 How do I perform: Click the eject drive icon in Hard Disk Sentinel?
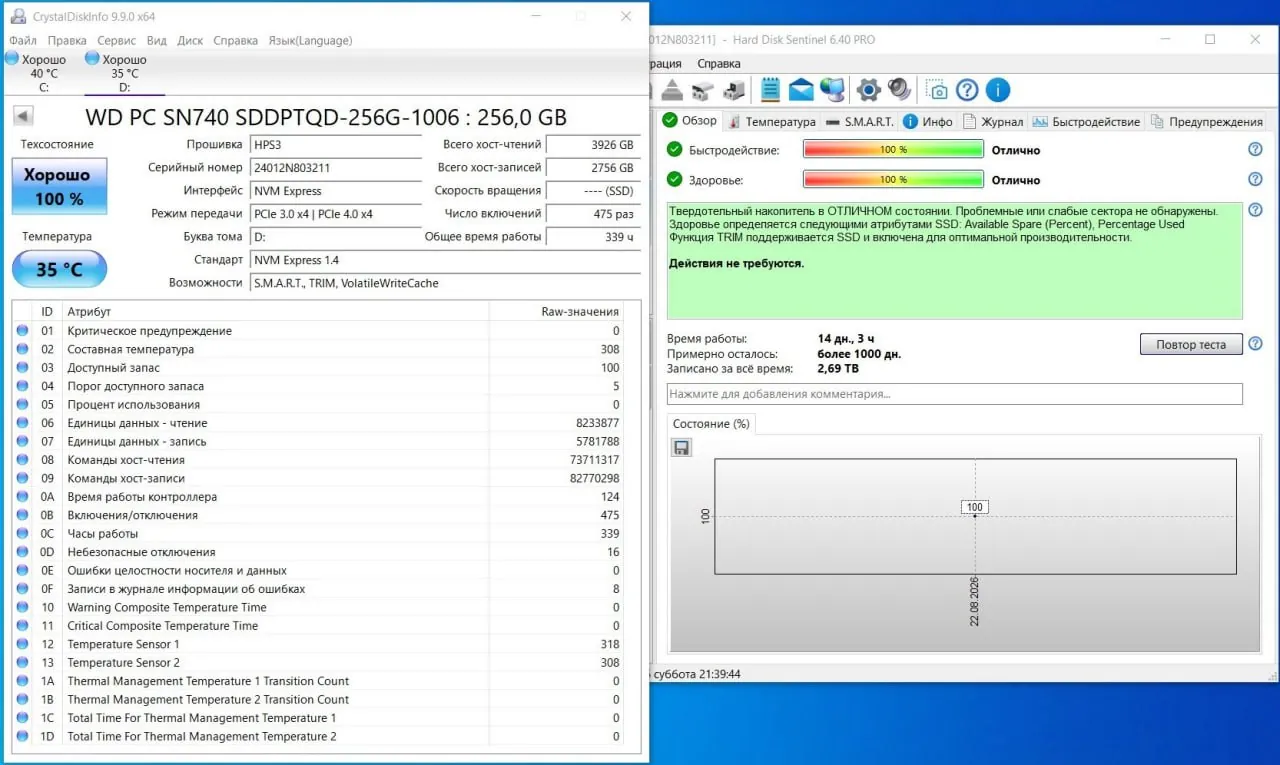[x=672, y=90]
